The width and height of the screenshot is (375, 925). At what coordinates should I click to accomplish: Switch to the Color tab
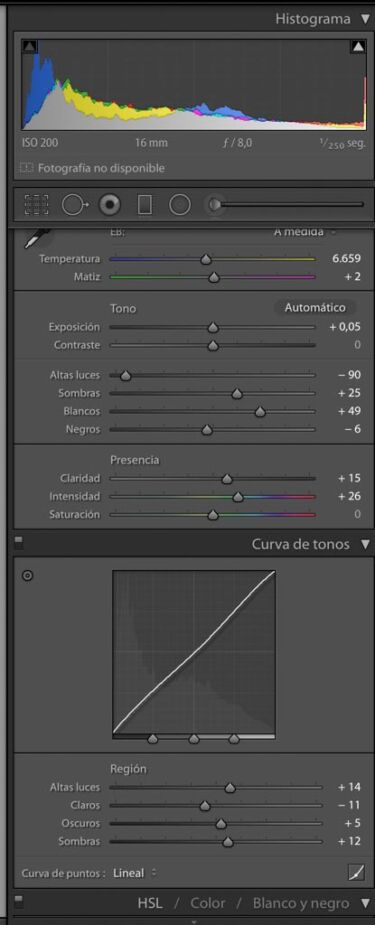coord(208,903)
